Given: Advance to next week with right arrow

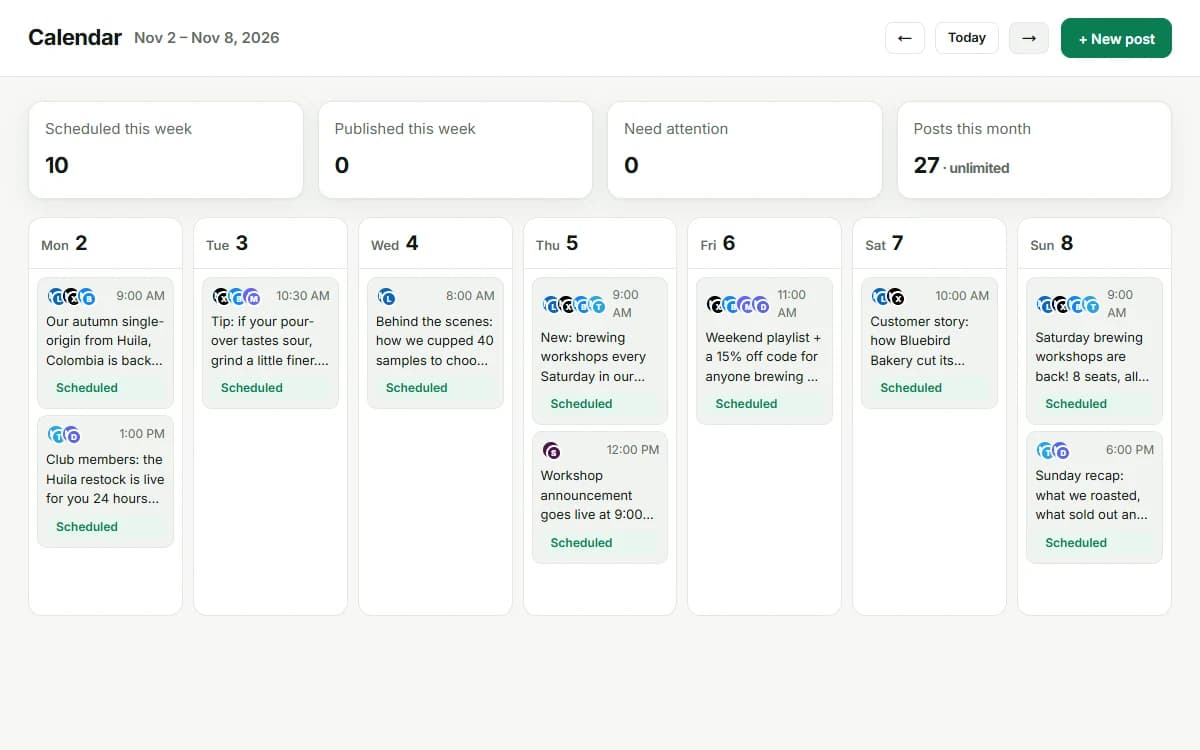Looking at the screenshot, I should 1029,38.
